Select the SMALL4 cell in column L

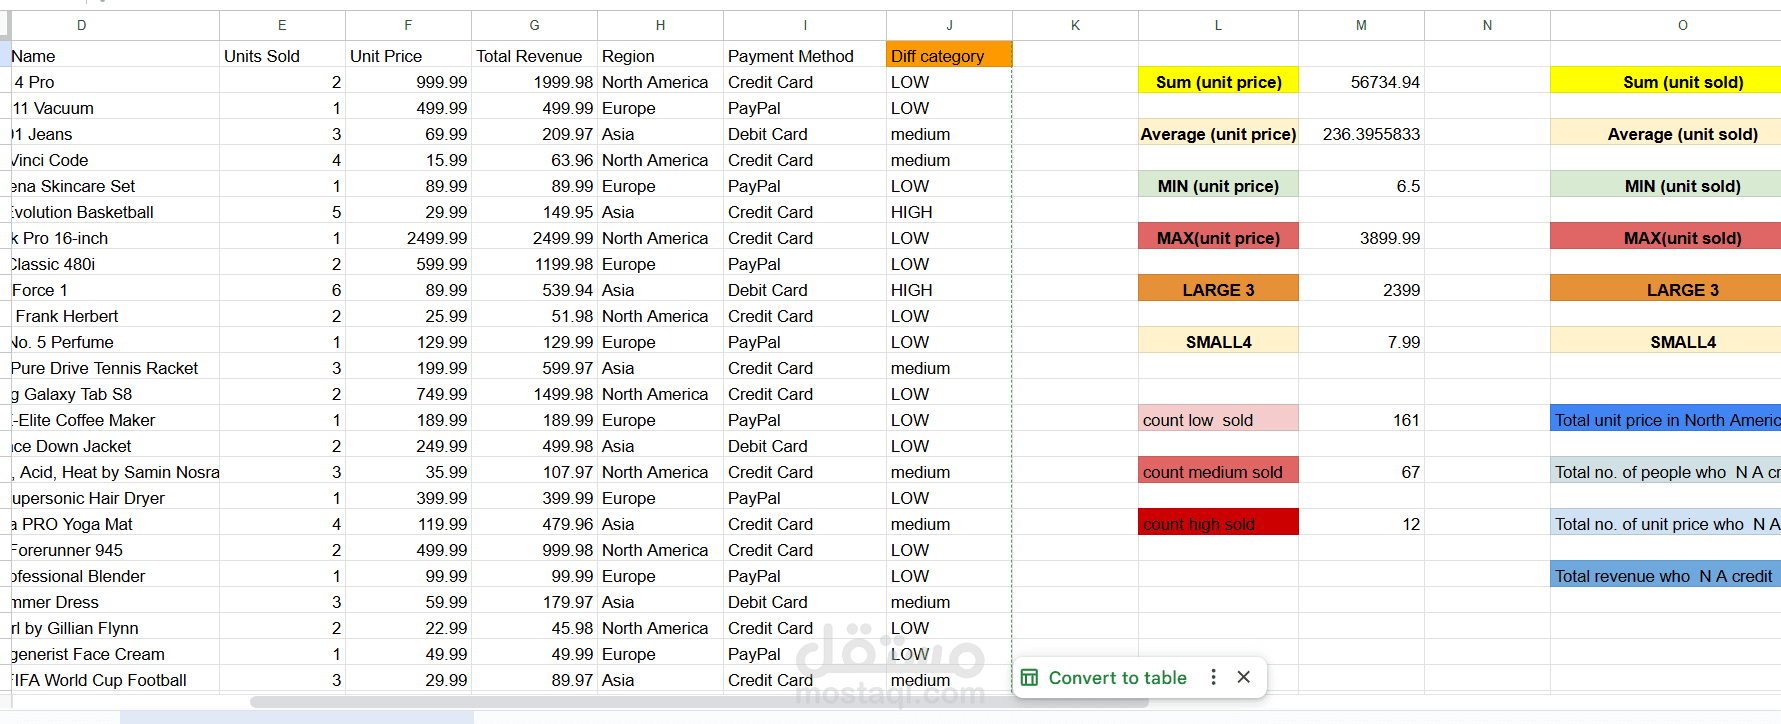(x=1218, y=342)
